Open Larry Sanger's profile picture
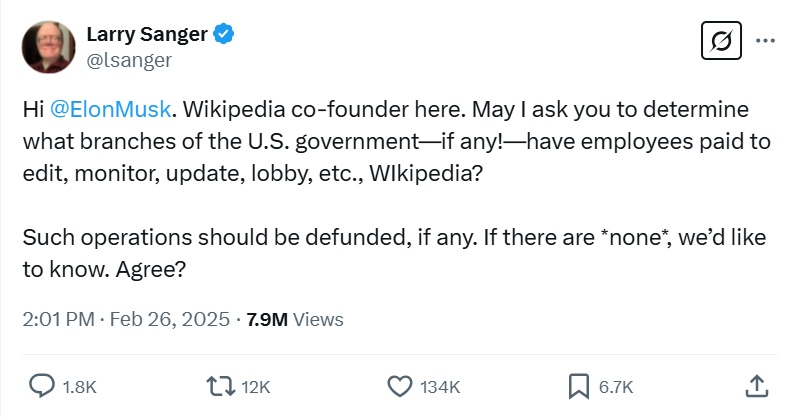 [x=46, y=46]
